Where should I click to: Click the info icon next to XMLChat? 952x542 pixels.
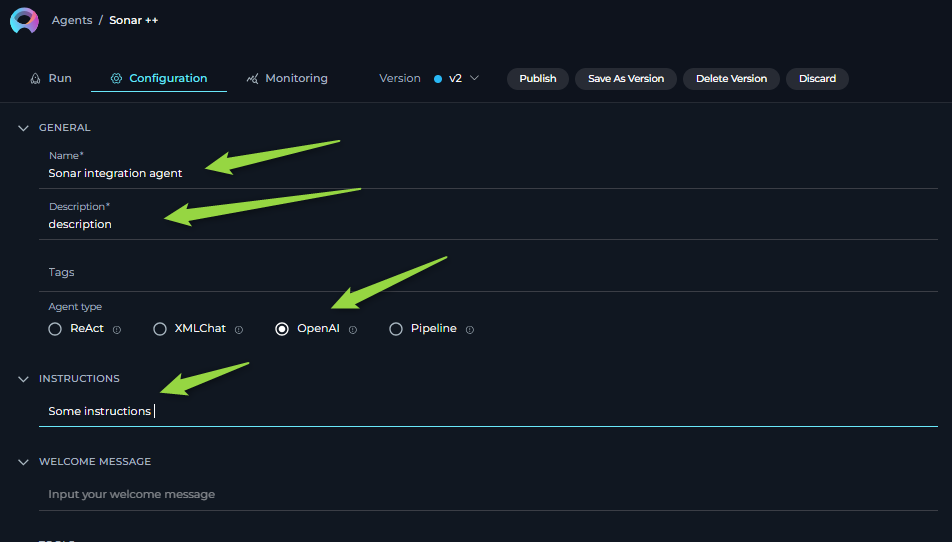[239, 330]
